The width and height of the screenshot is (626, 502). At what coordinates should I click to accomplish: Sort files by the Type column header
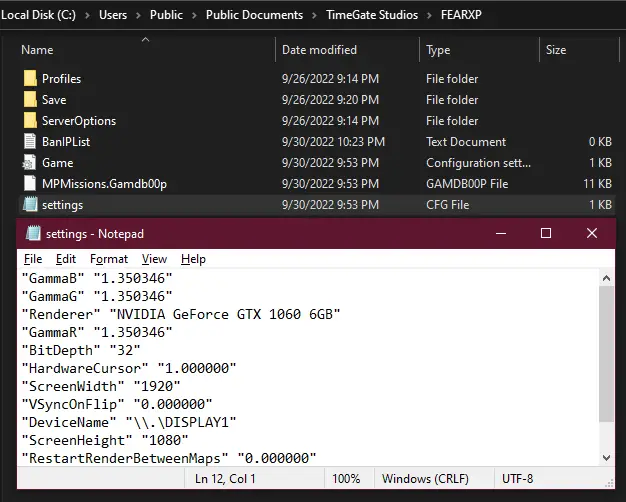(x=438, y=50)
